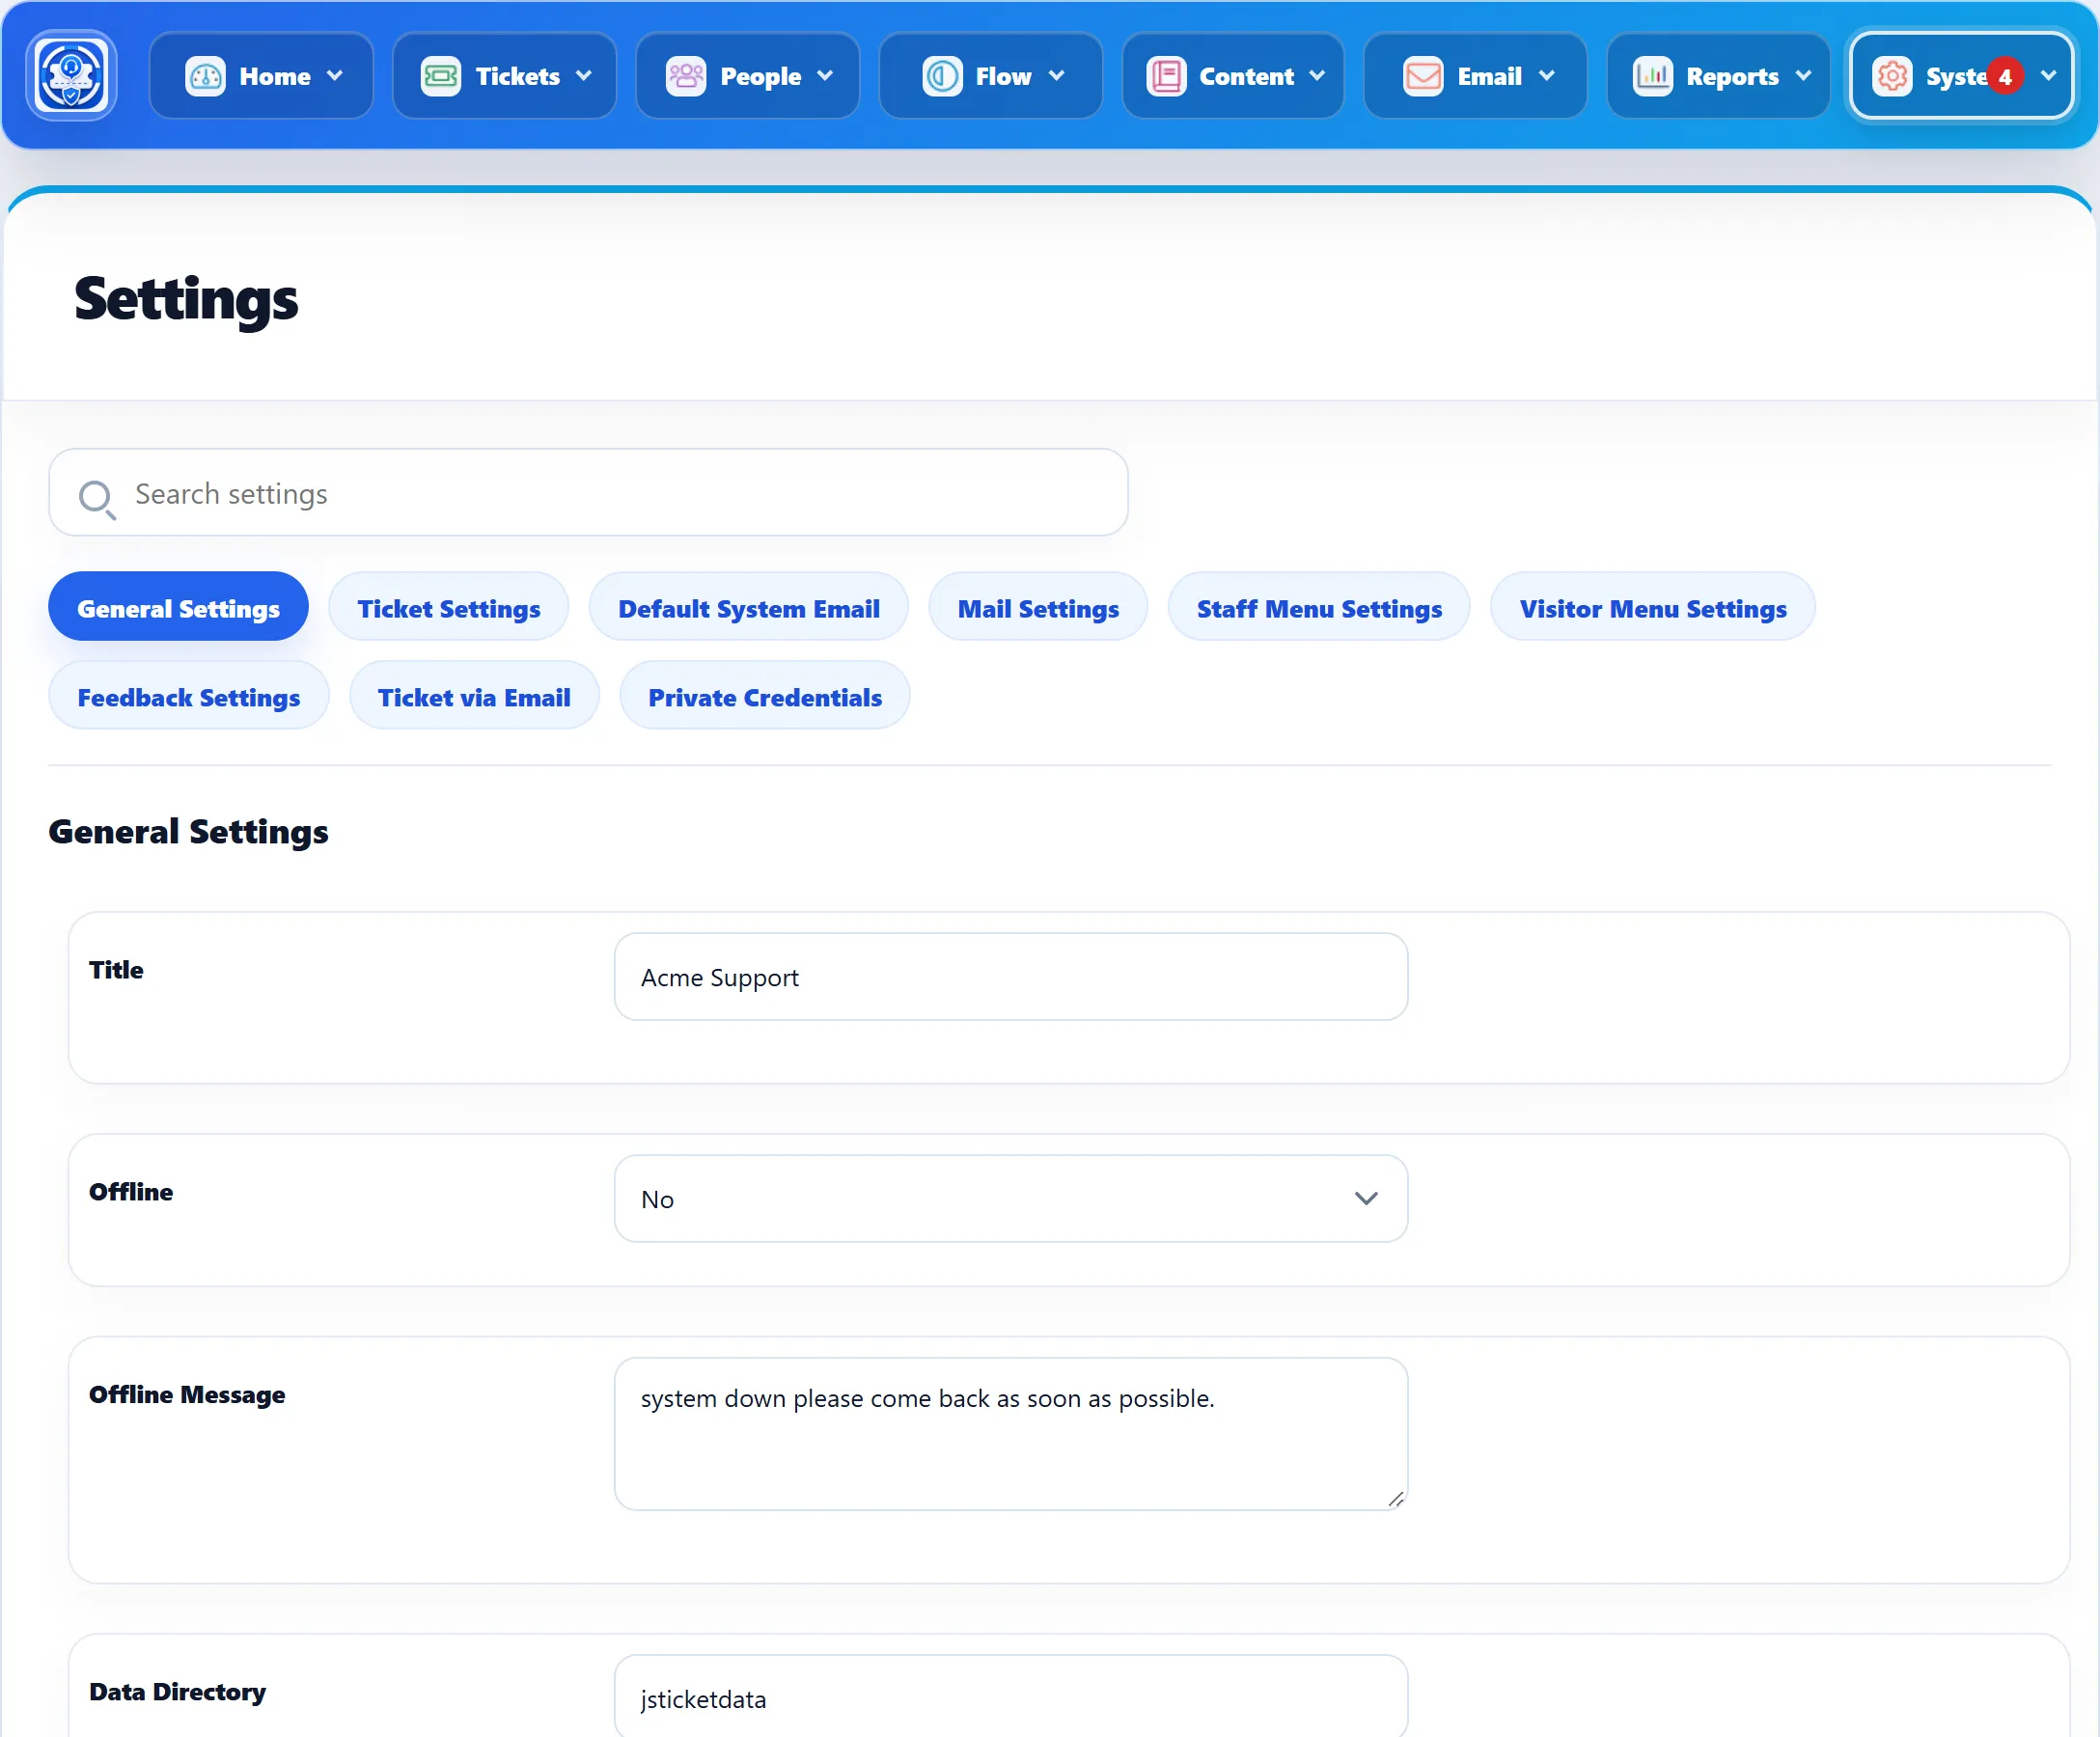Viewport: 2100px width, 1737px height.
Task: Expand the Reports menu chevron
Action: [1803, 76]
